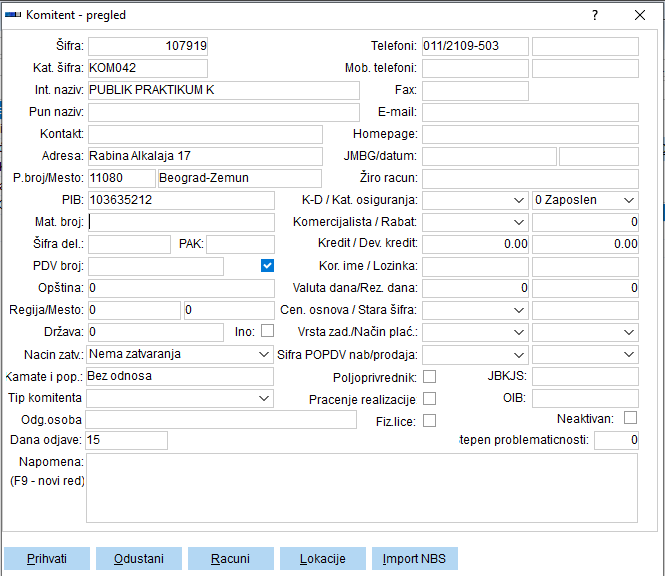
Task: Open the Tip komitenta dropdown
Action: point(264,398)
